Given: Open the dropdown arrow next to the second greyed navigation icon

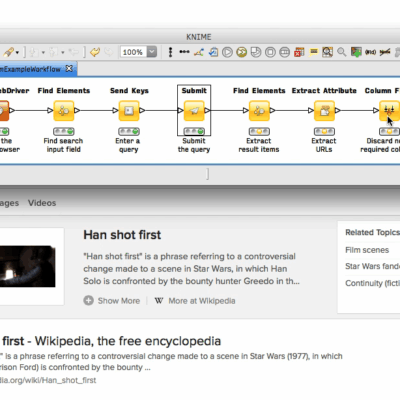Looking at the screenshot, I should point(62,53).
